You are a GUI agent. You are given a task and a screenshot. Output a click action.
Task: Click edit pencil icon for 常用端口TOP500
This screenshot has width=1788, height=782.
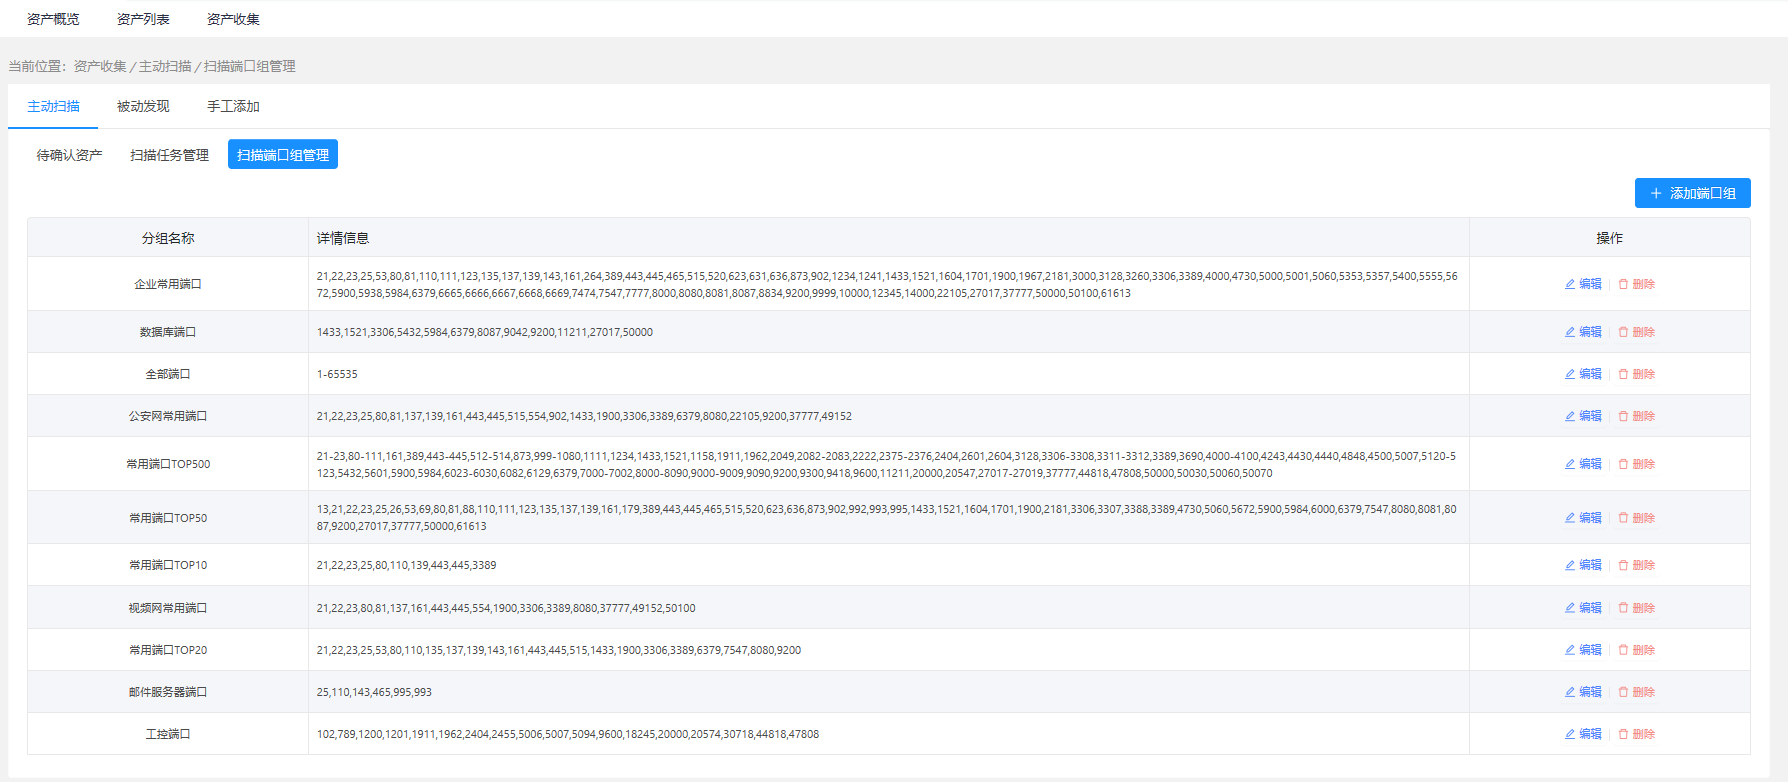[x=1570, y=464]
